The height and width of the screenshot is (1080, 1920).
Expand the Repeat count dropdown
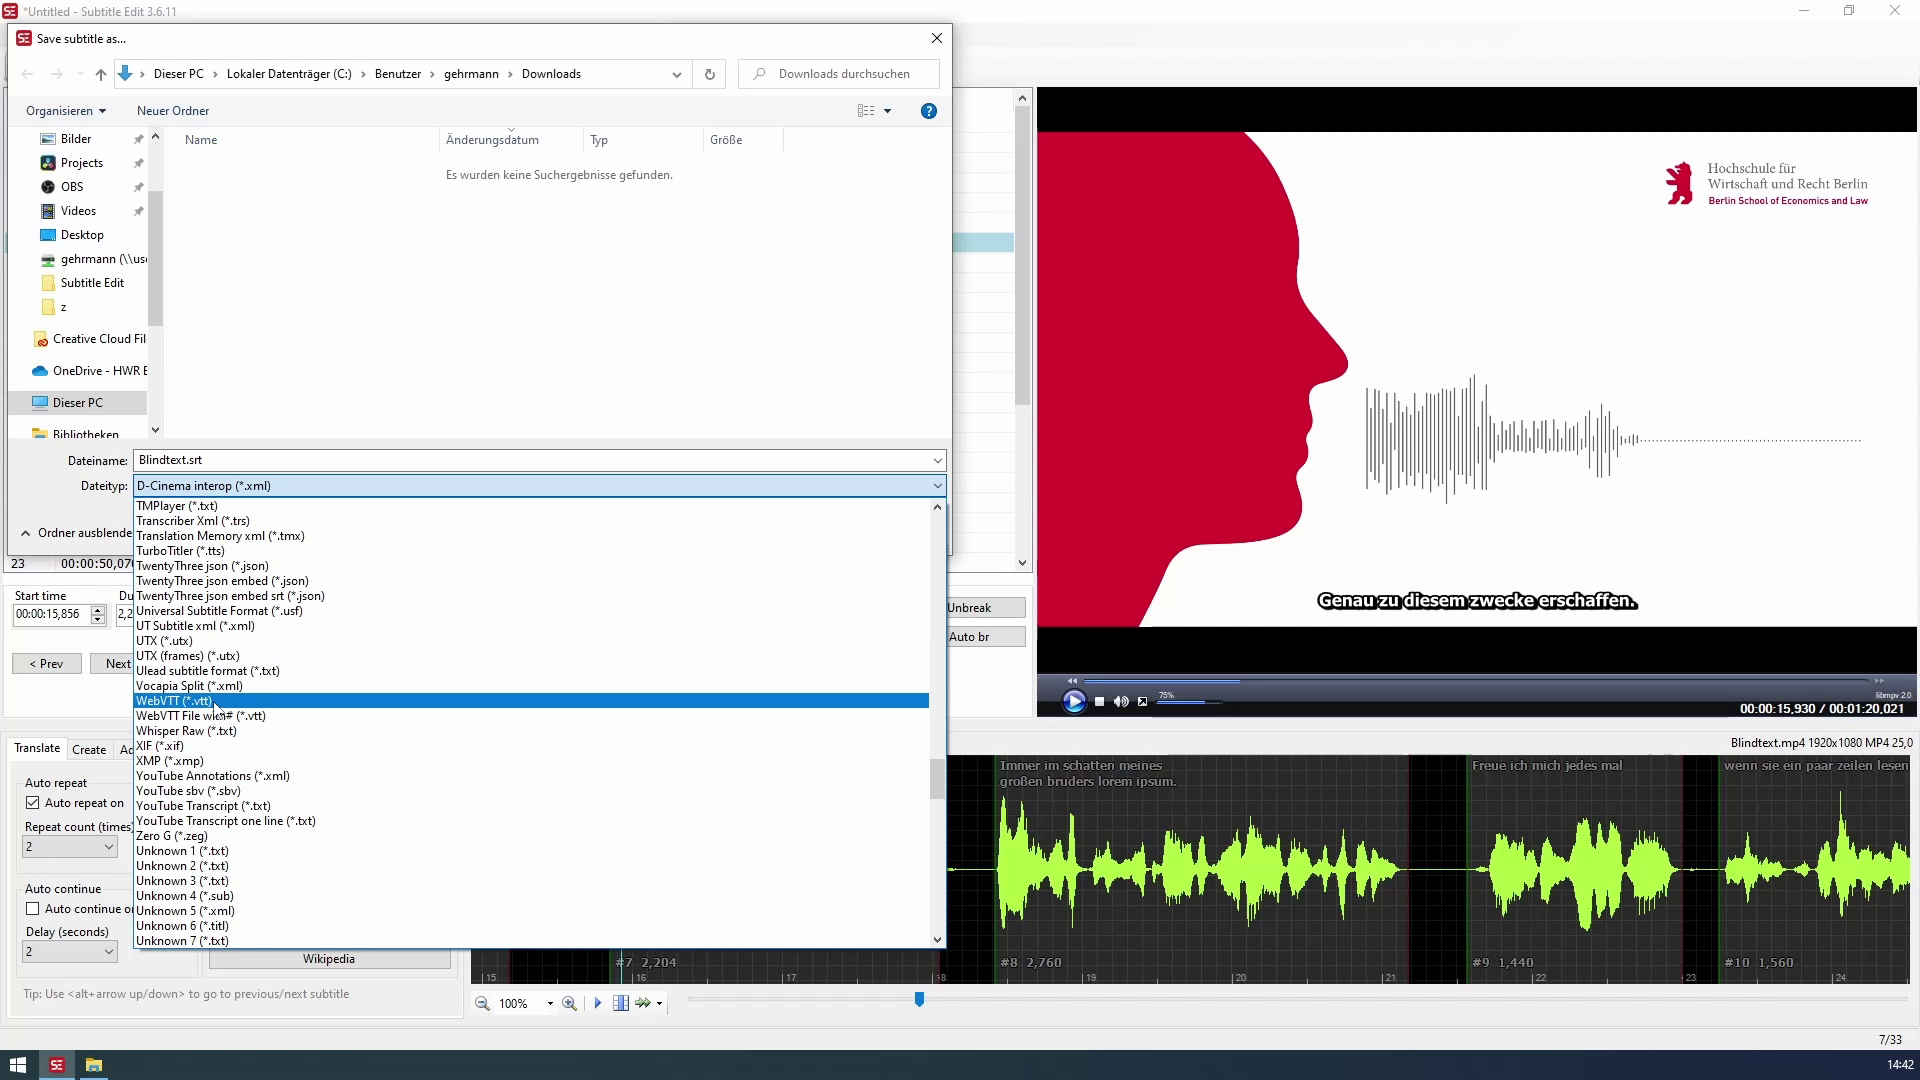108,847
